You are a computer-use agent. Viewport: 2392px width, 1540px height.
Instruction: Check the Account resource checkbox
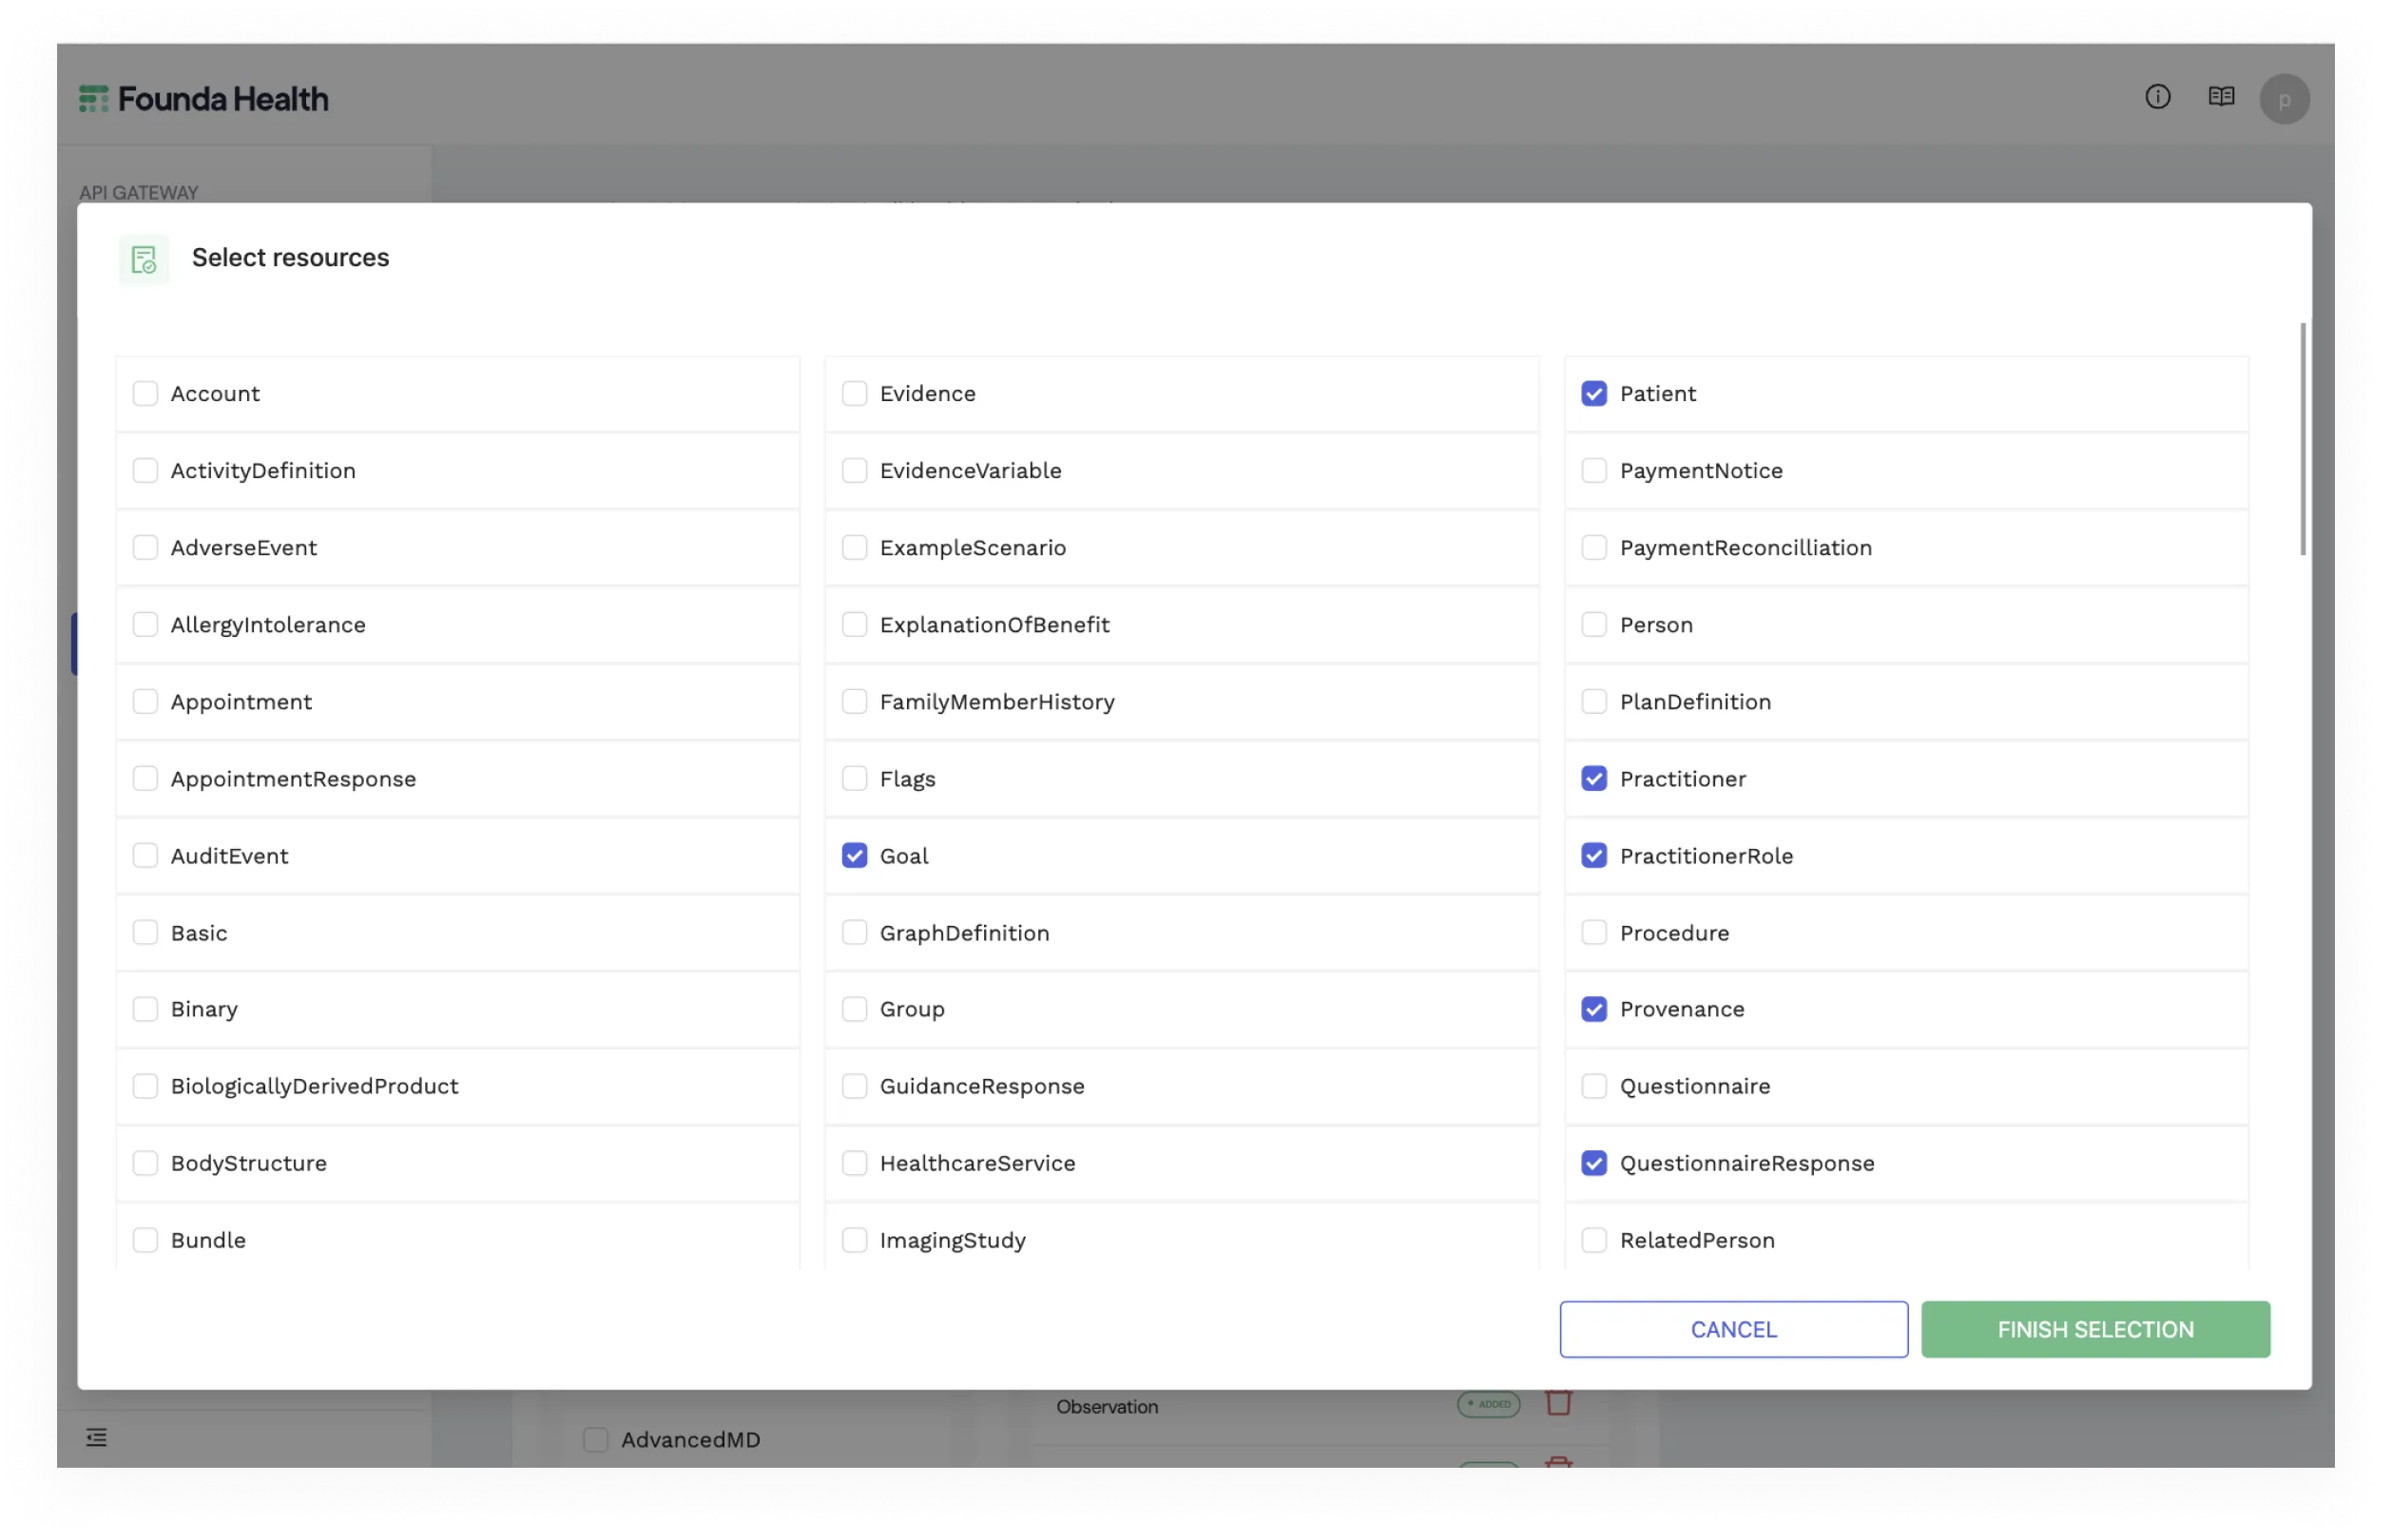click(x=145, y=393)
